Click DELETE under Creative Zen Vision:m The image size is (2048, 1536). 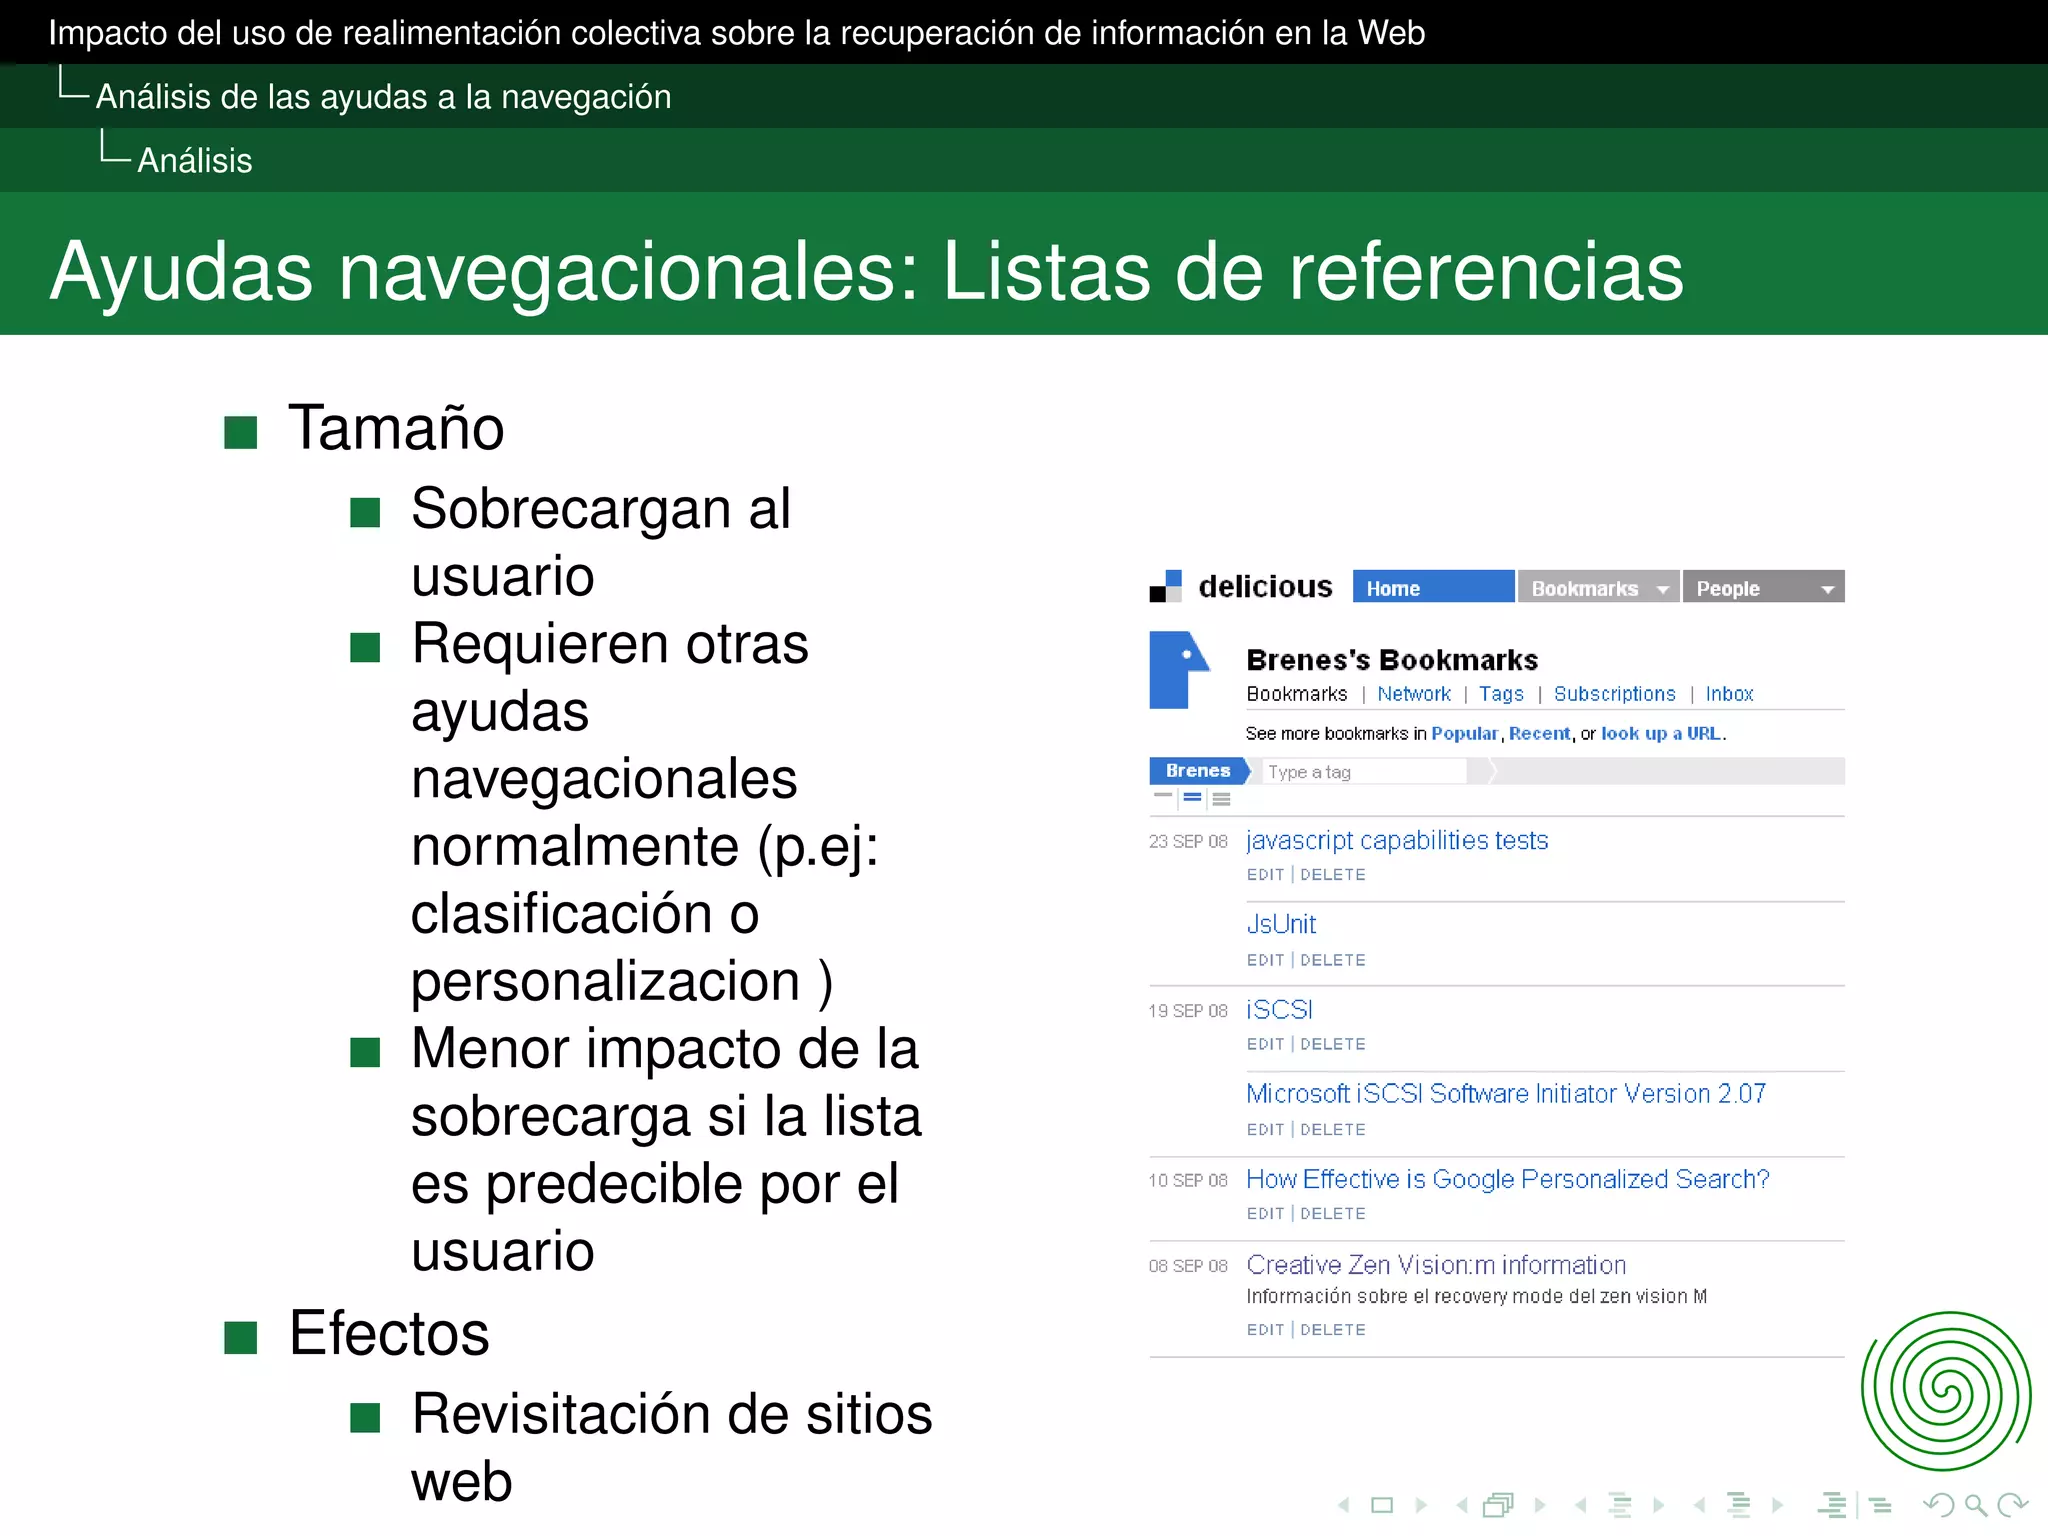pyautogui.click(x=1333, y=1329)
